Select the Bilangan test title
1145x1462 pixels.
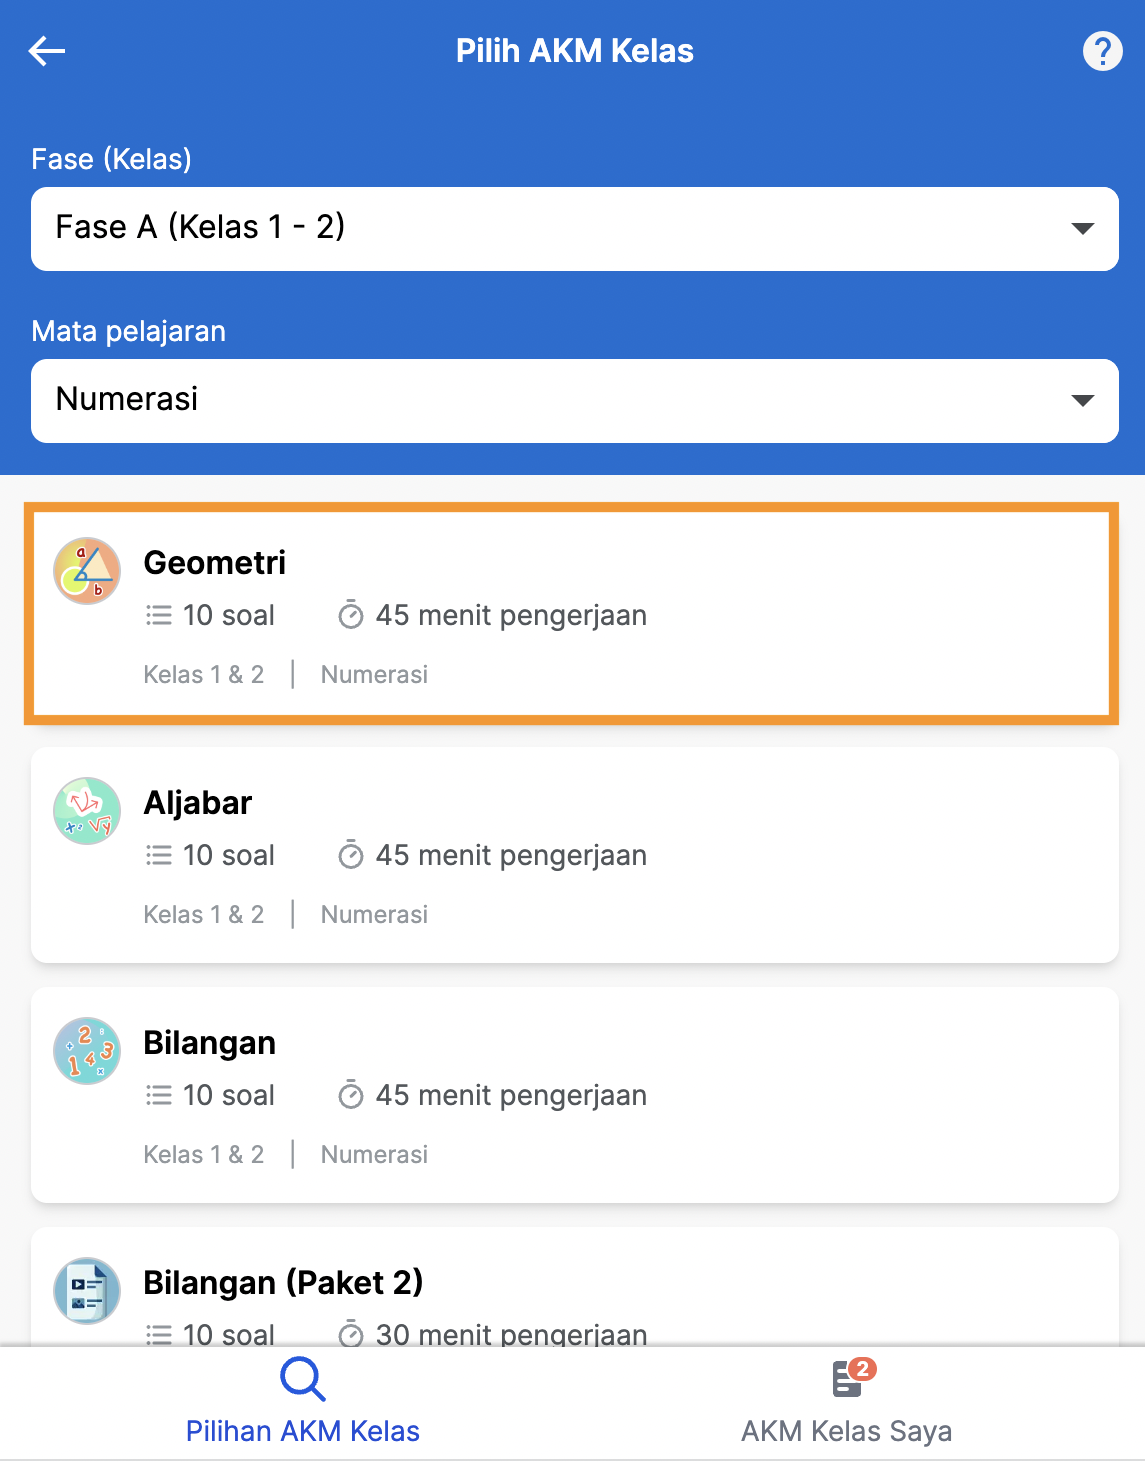click(210, 1043)
